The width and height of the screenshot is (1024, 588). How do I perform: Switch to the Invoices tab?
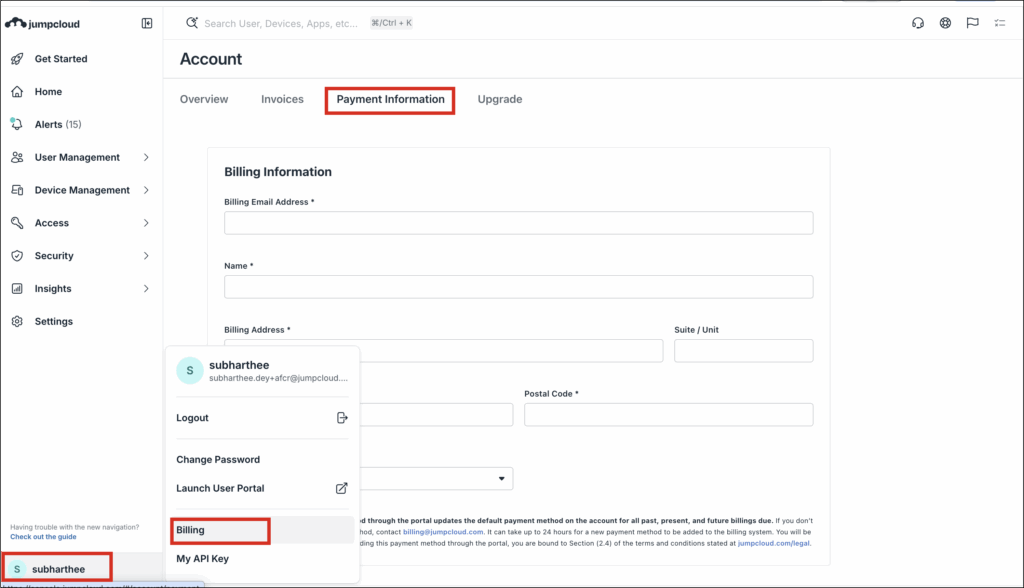(282, 100)
